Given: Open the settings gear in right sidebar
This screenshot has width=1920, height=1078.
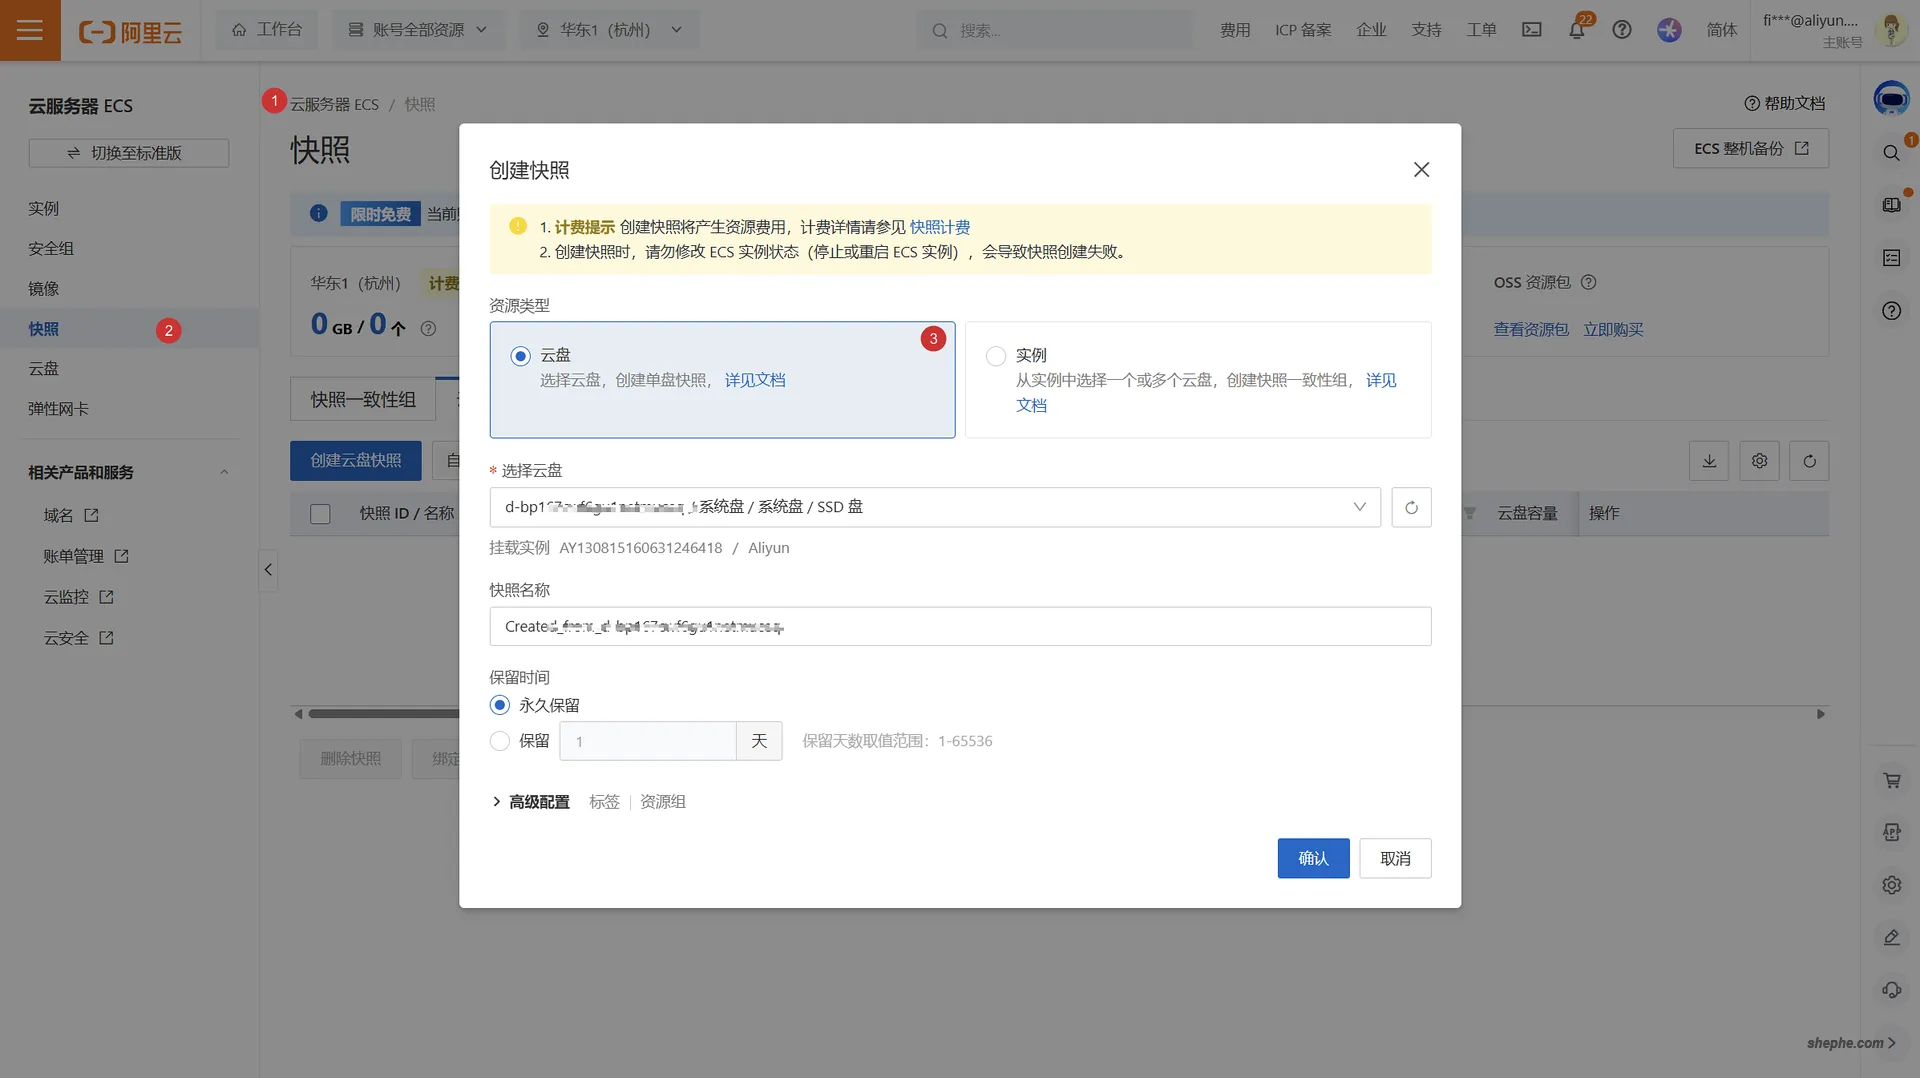Looking at the screenshot, I should pyautogui.click(x=1891, y=885).
